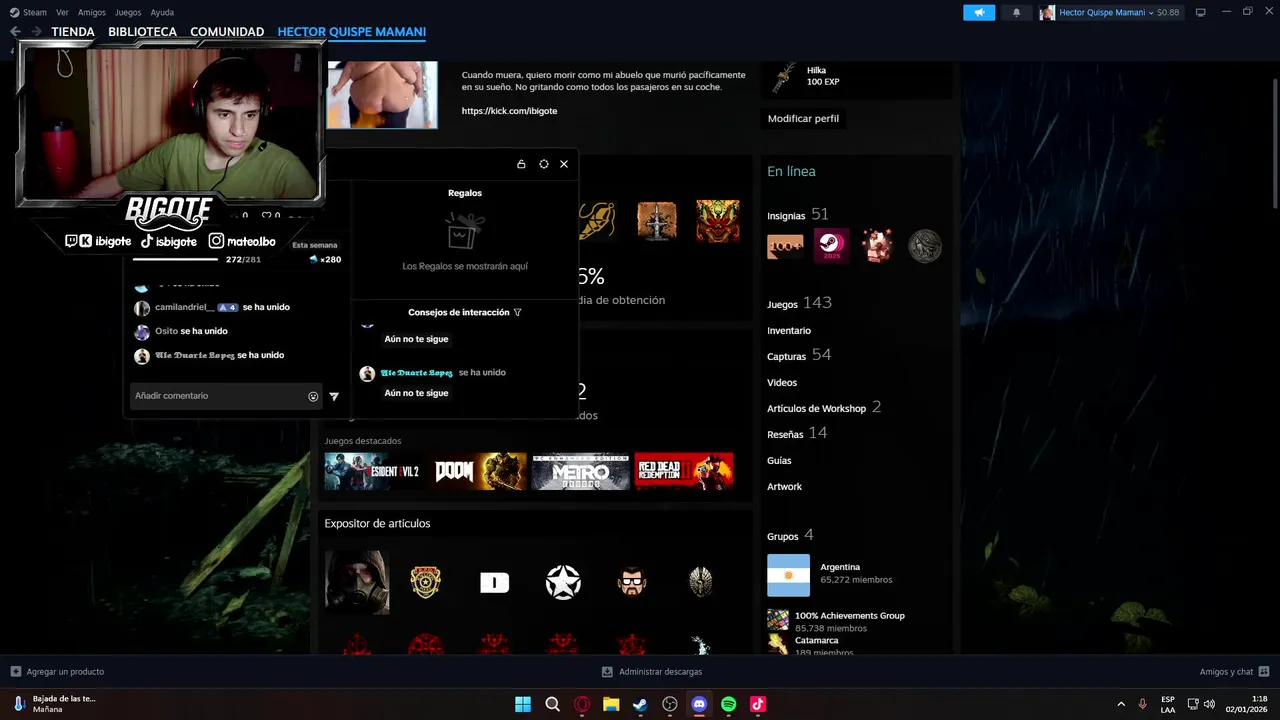Click the Ale Duarte Lopez username in tips
Viewport: 1280px width, 720px height.
[416, 372]
